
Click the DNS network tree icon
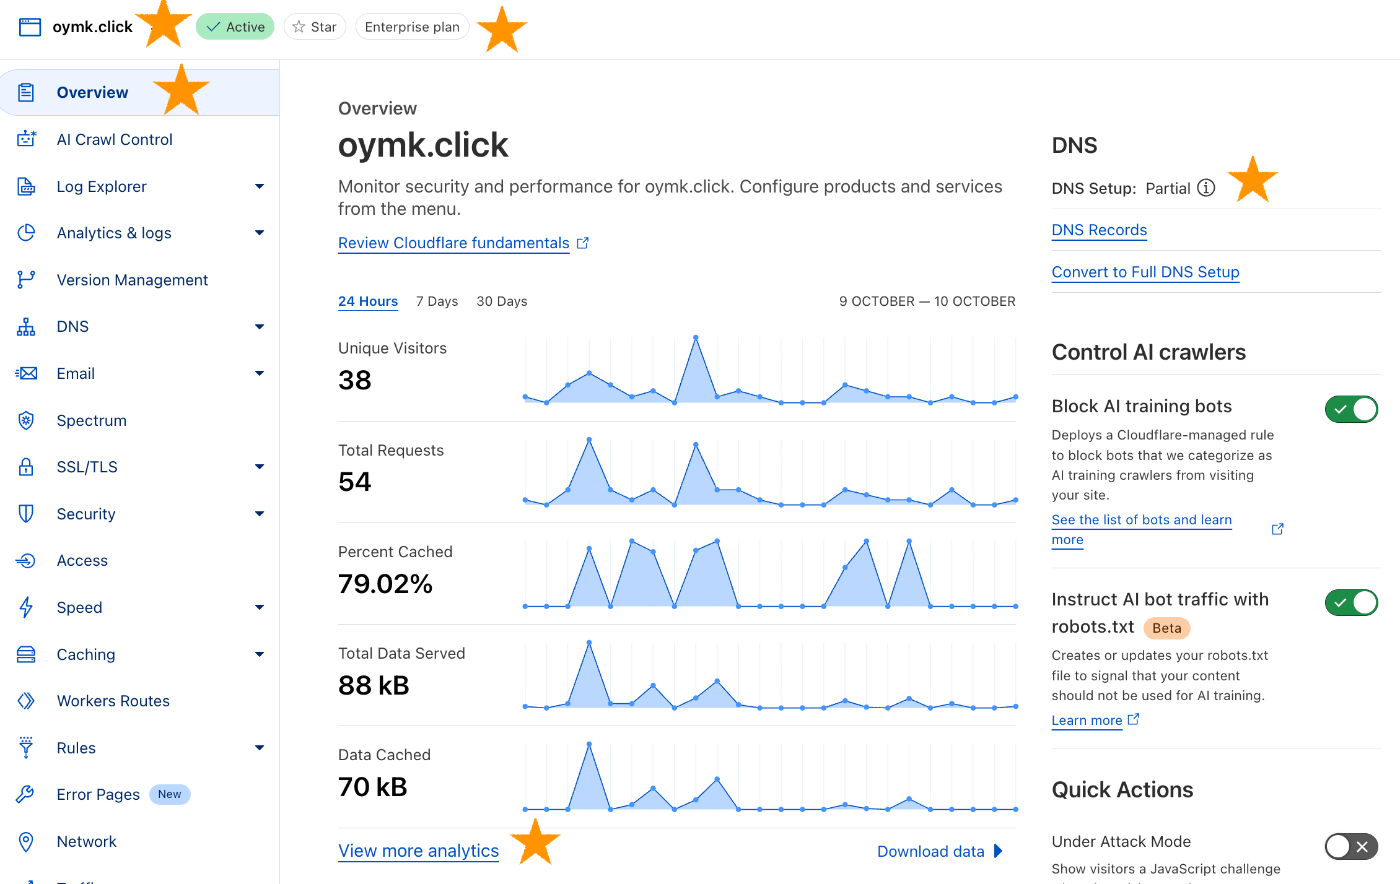[x=27, y=327]
